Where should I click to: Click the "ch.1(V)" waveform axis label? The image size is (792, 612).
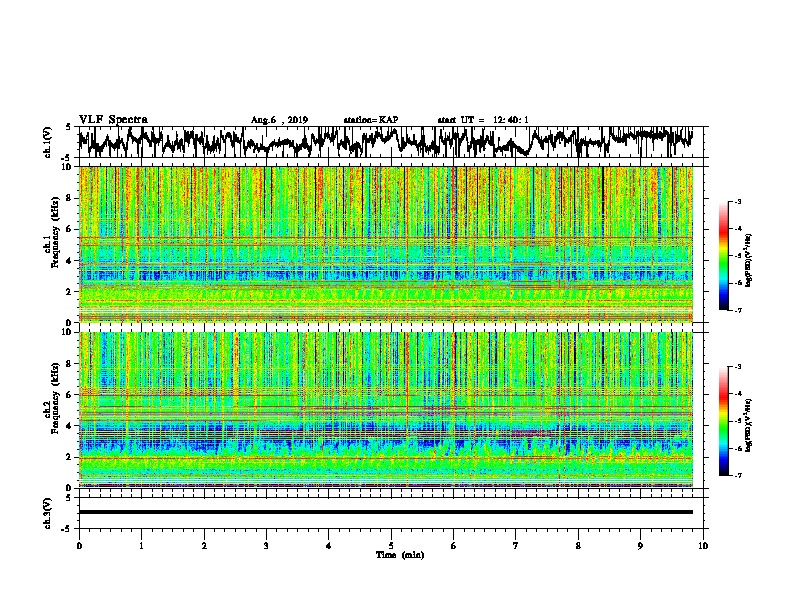[48, 141]
